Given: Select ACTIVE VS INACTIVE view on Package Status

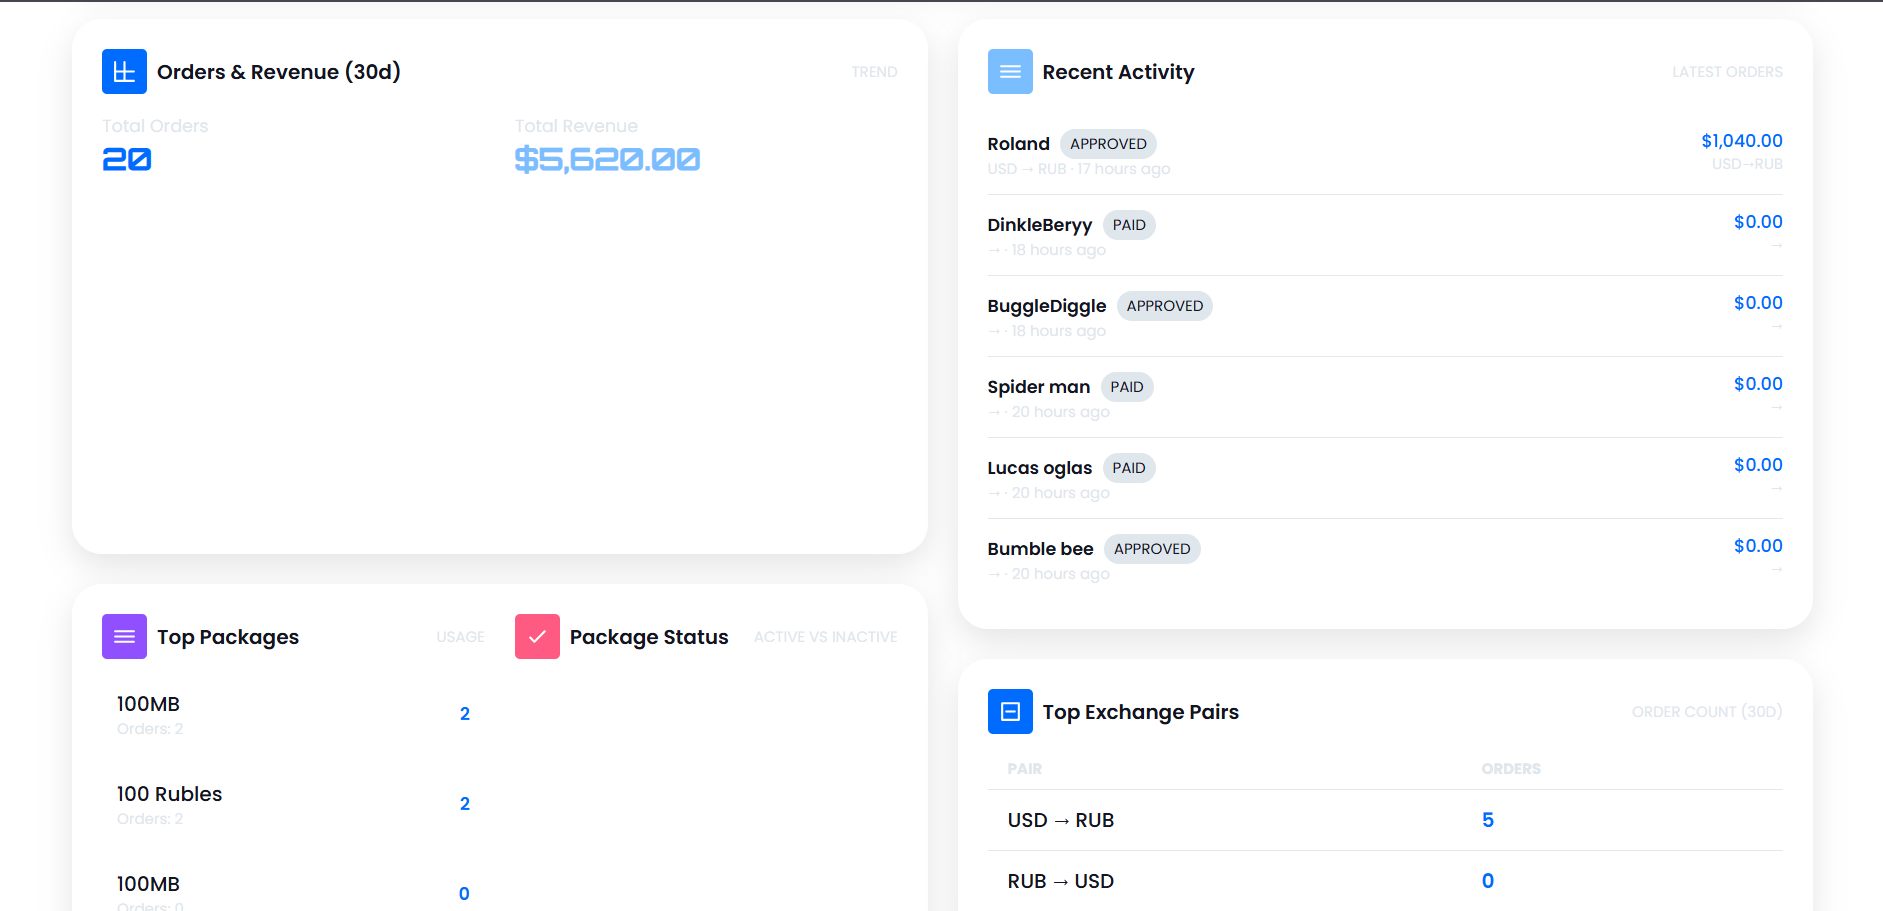Looking at the screenshot, I should click(825, 636).
